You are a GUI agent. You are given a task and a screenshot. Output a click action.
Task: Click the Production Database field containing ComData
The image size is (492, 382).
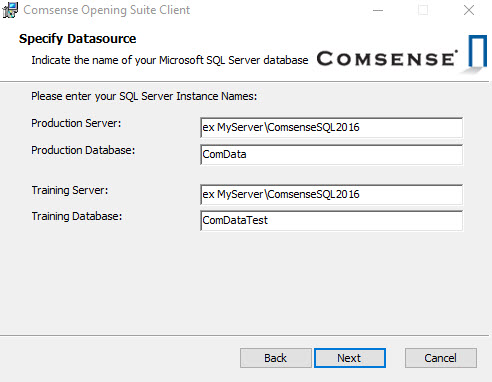pyautogui.click(x=331, y=154)
